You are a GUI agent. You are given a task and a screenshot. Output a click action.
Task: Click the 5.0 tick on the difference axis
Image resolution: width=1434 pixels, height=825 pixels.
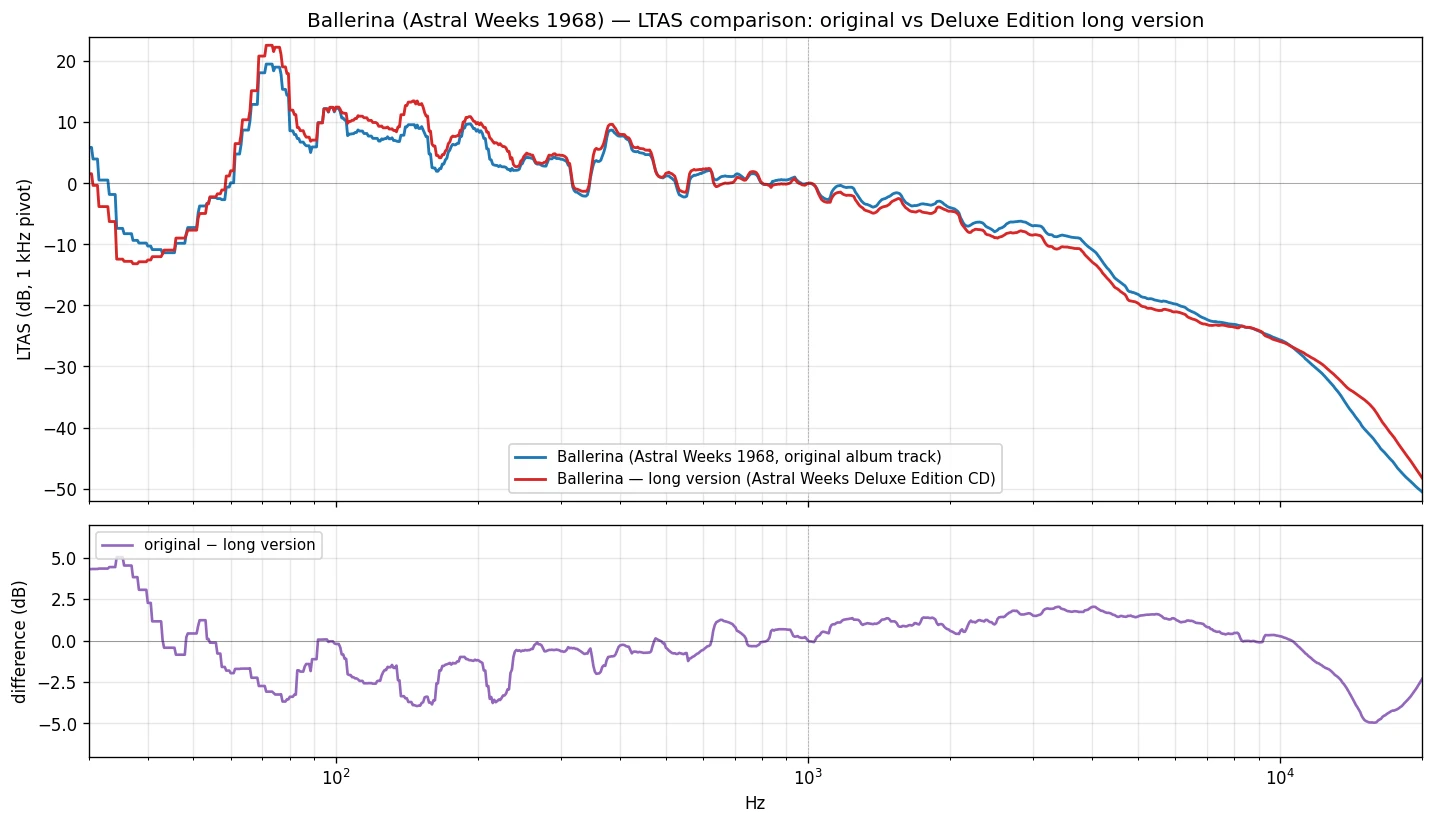click(67, 558)
